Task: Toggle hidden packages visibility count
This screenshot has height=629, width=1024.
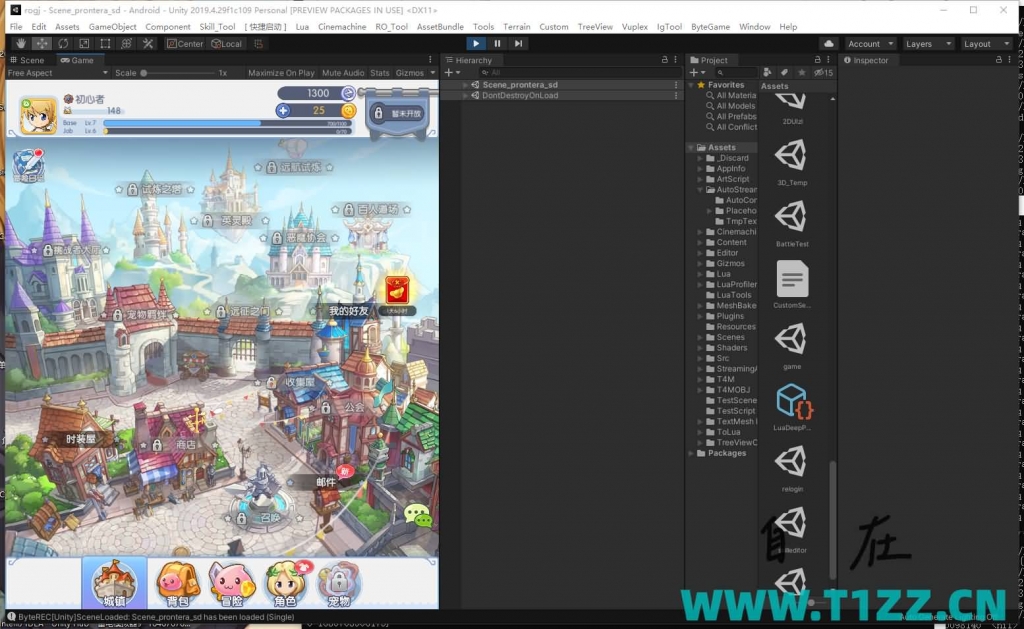Action: tap(824, 73)
